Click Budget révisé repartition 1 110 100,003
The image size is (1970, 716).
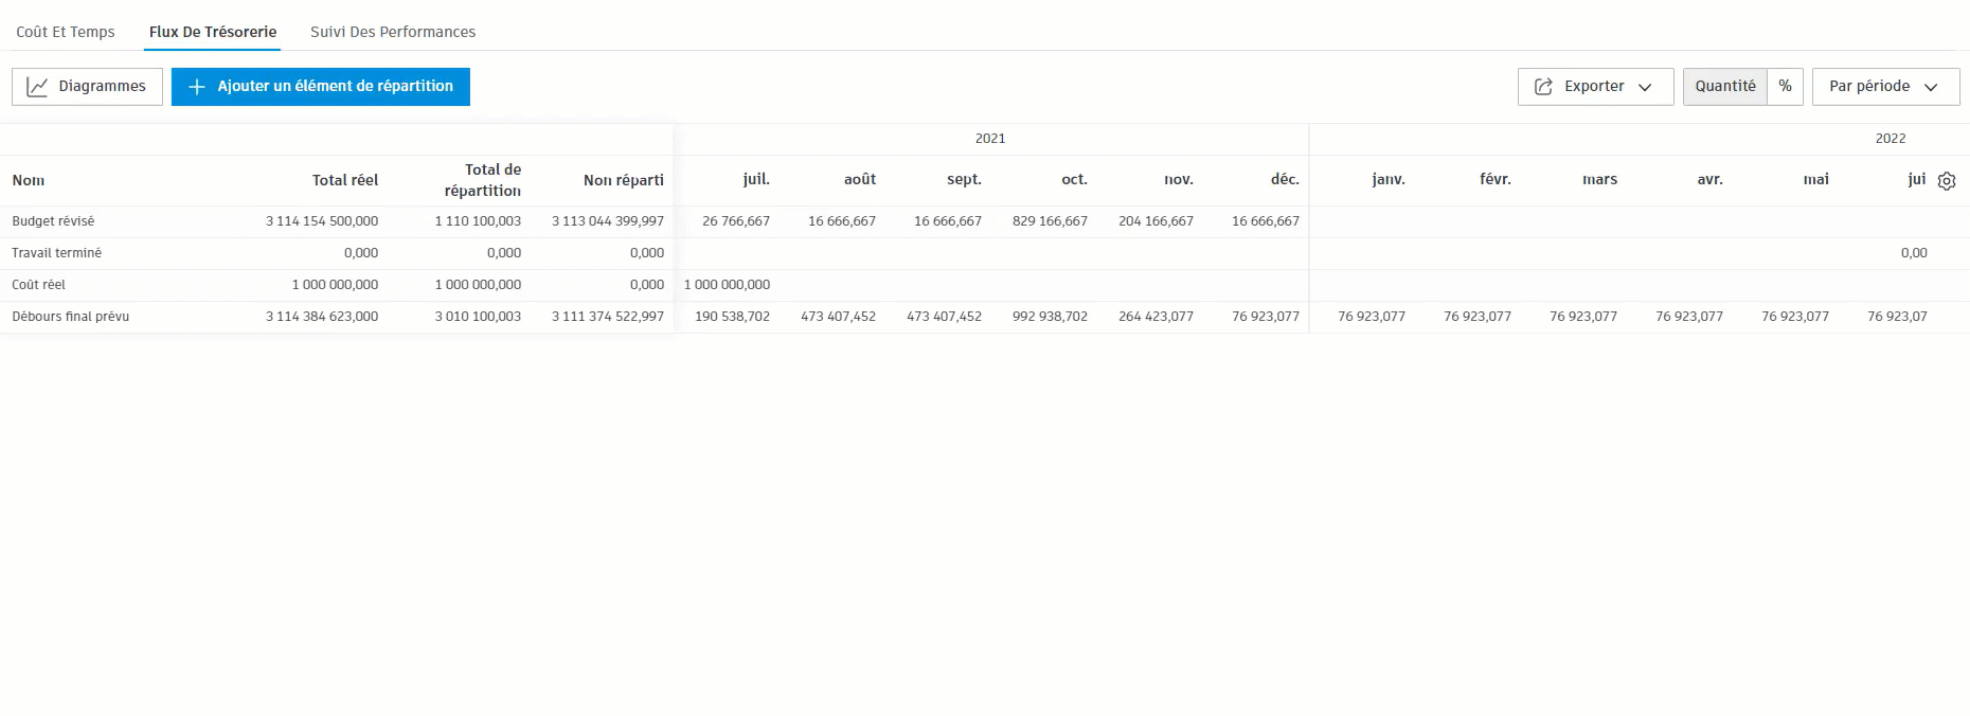[x=478, y=221]
